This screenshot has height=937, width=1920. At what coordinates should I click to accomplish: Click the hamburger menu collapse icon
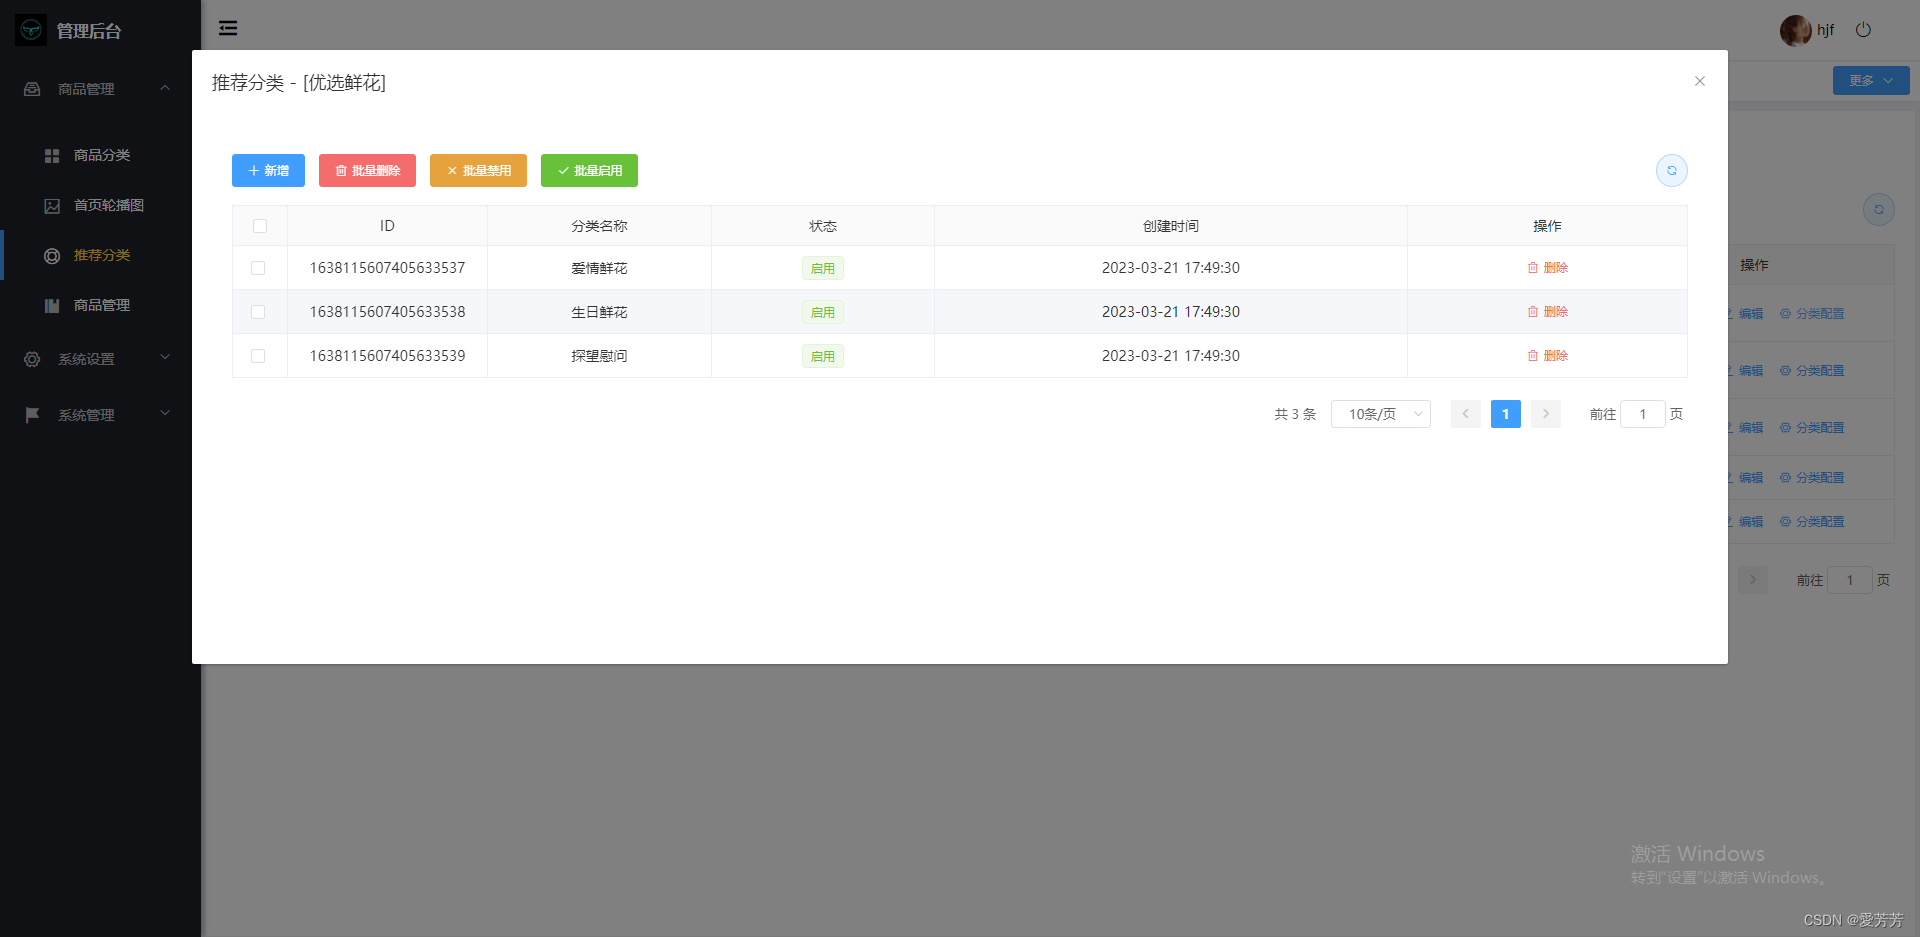pyautogui.click(x=228, y=28)
